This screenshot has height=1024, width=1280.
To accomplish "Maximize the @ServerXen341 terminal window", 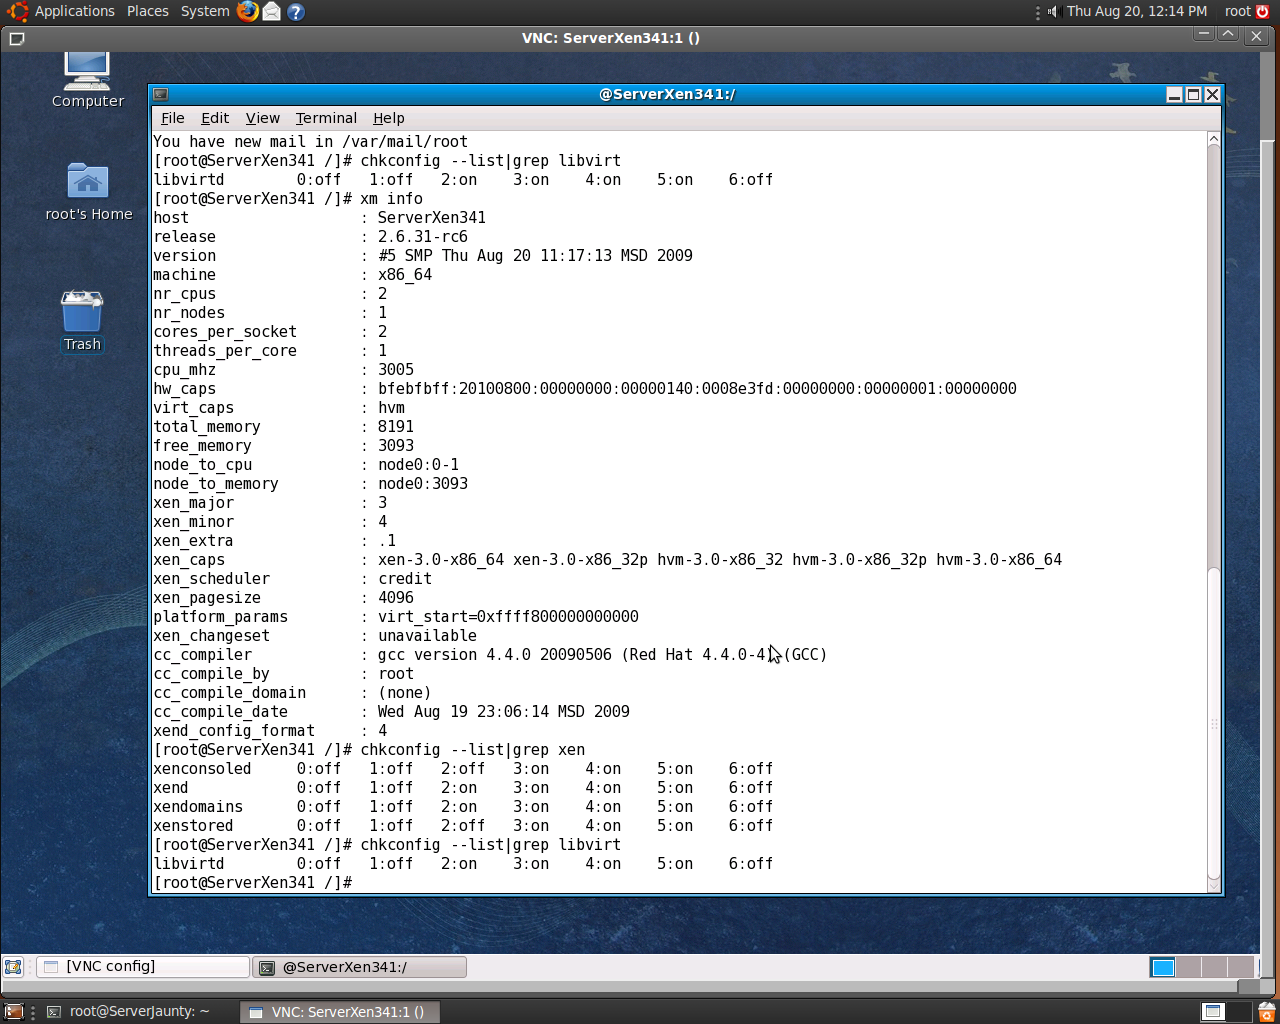I will 1193,94.
